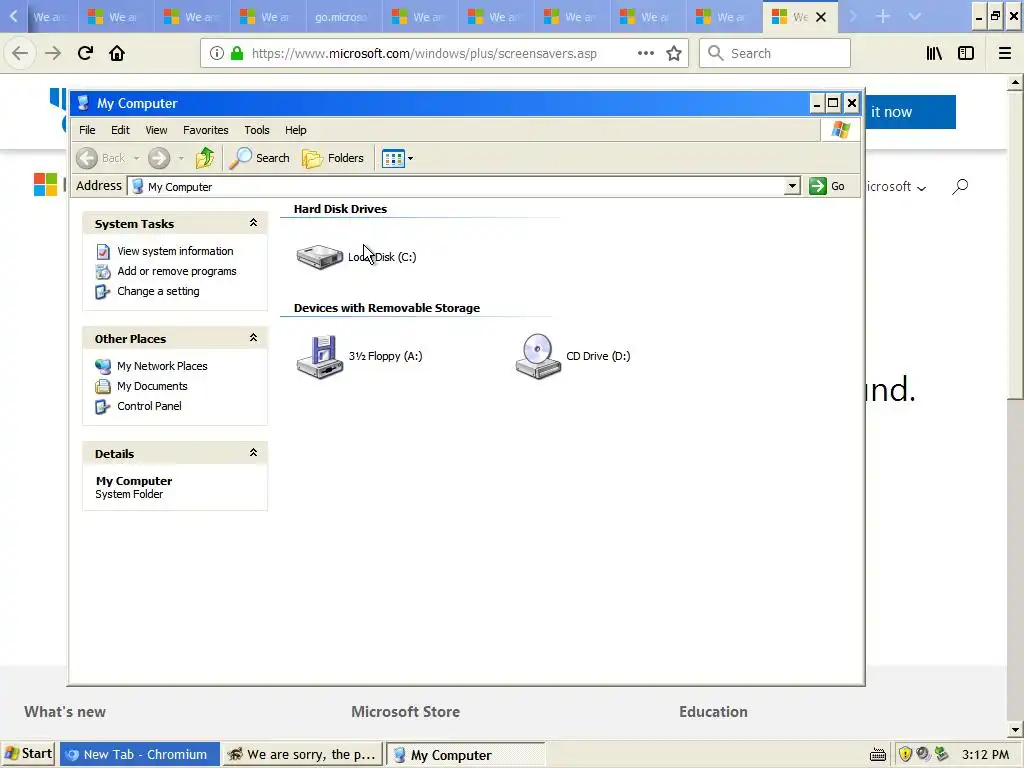This screenshot has width=1024, height=768.
Task: Click Change a setting link
Action: click(158, 291)
